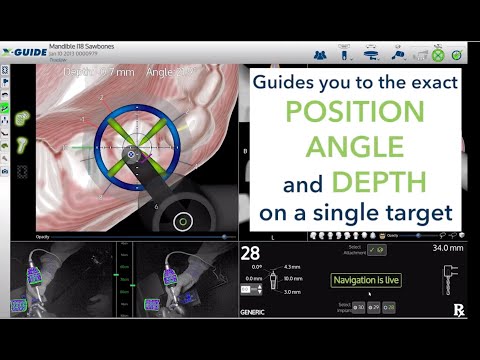Click the '4.3 mm' implant diameter value
Screen dimensions: 480x360
[x=292, y=267]
